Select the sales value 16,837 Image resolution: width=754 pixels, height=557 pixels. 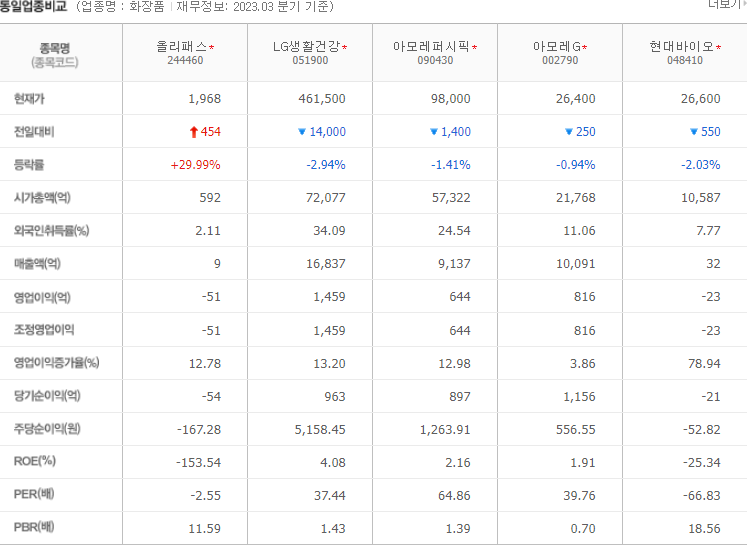pyautogui.click(x=326, y=264)
